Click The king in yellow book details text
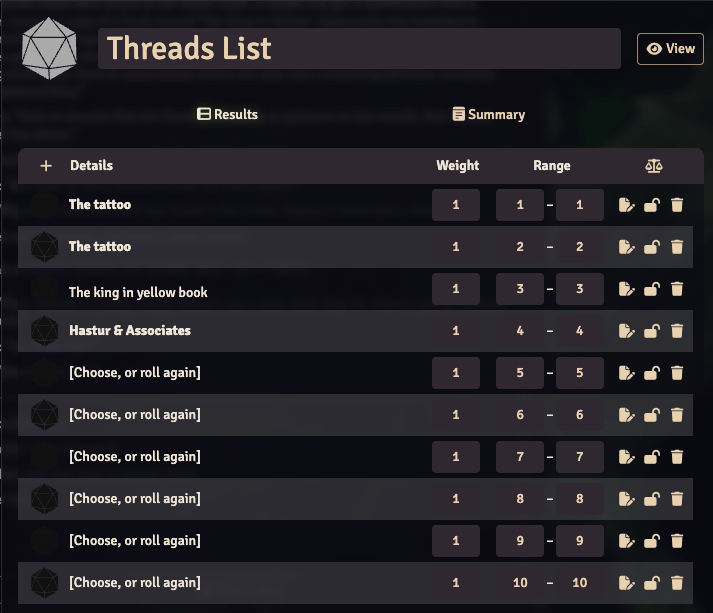This screenshot has height=613, width=713. 138,292
